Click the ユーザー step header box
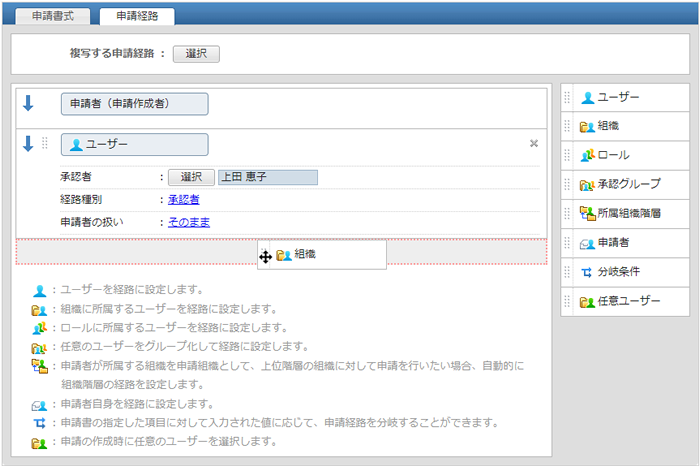 134,145
